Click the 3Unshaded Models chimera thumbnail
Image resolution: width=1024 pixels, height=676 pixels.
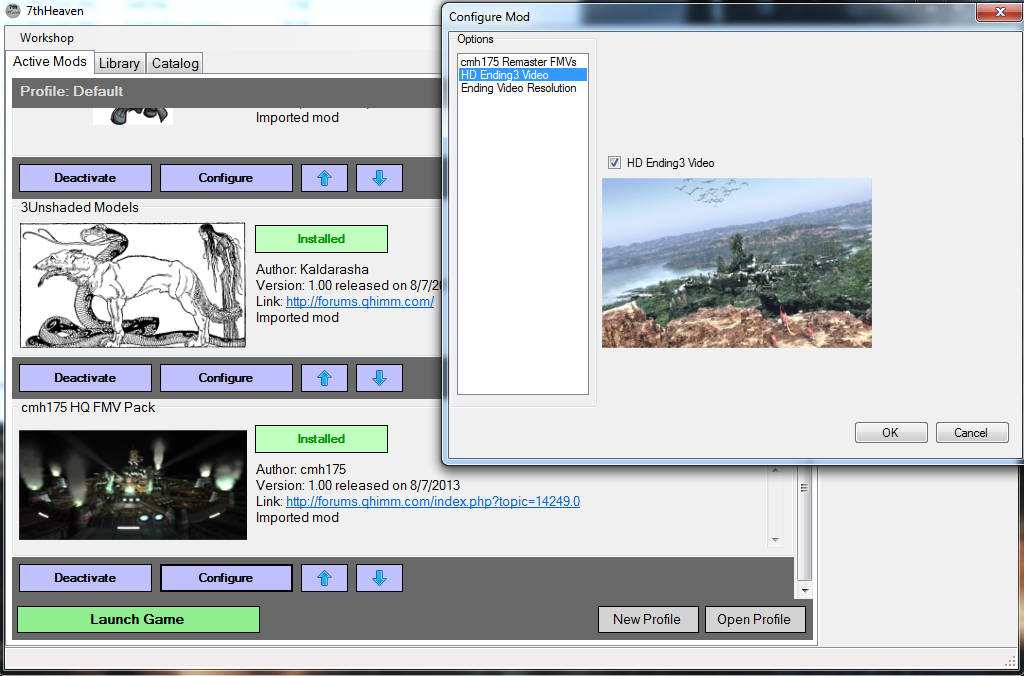click(x=133, y=285)
